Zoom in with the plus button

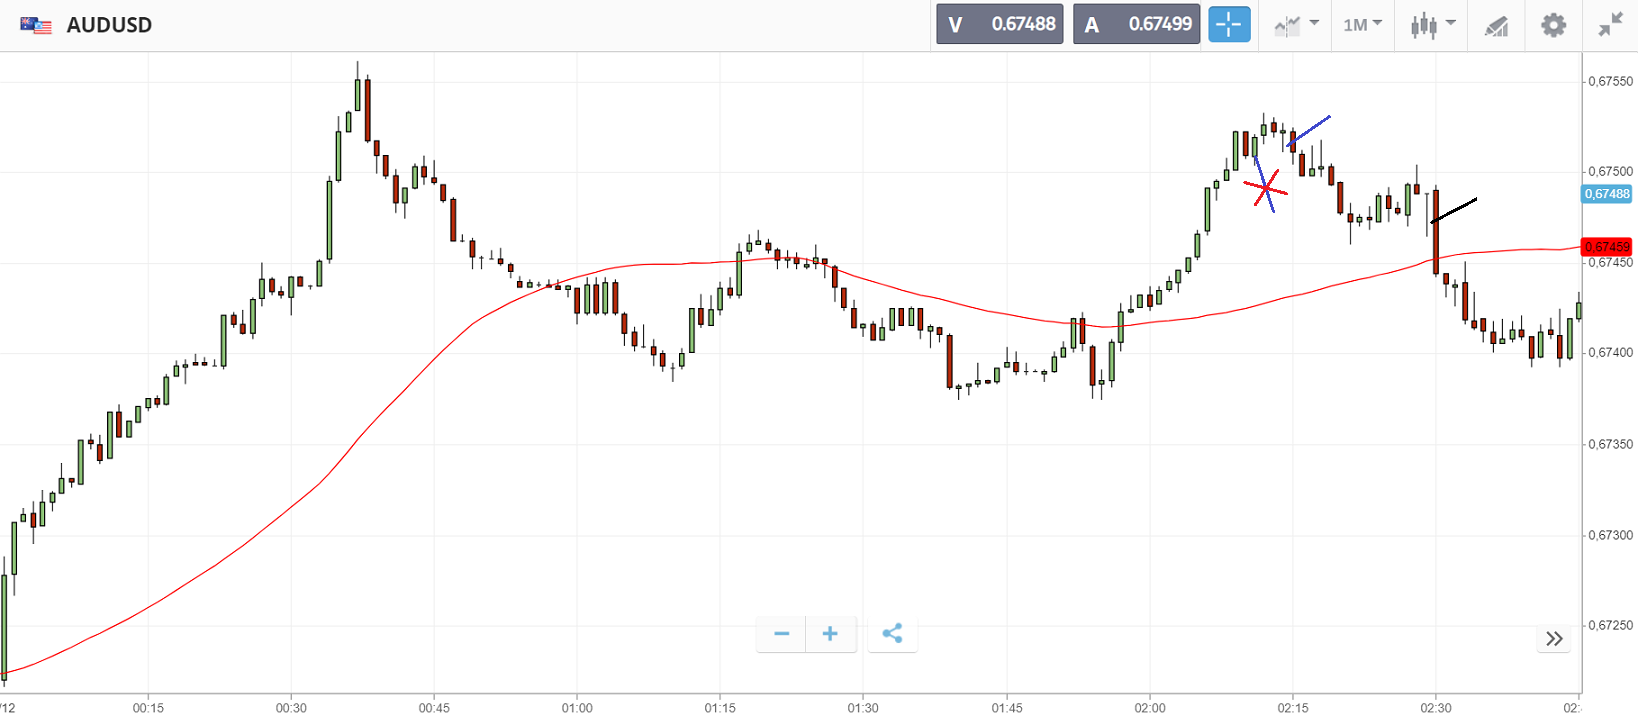pos(830,634)
